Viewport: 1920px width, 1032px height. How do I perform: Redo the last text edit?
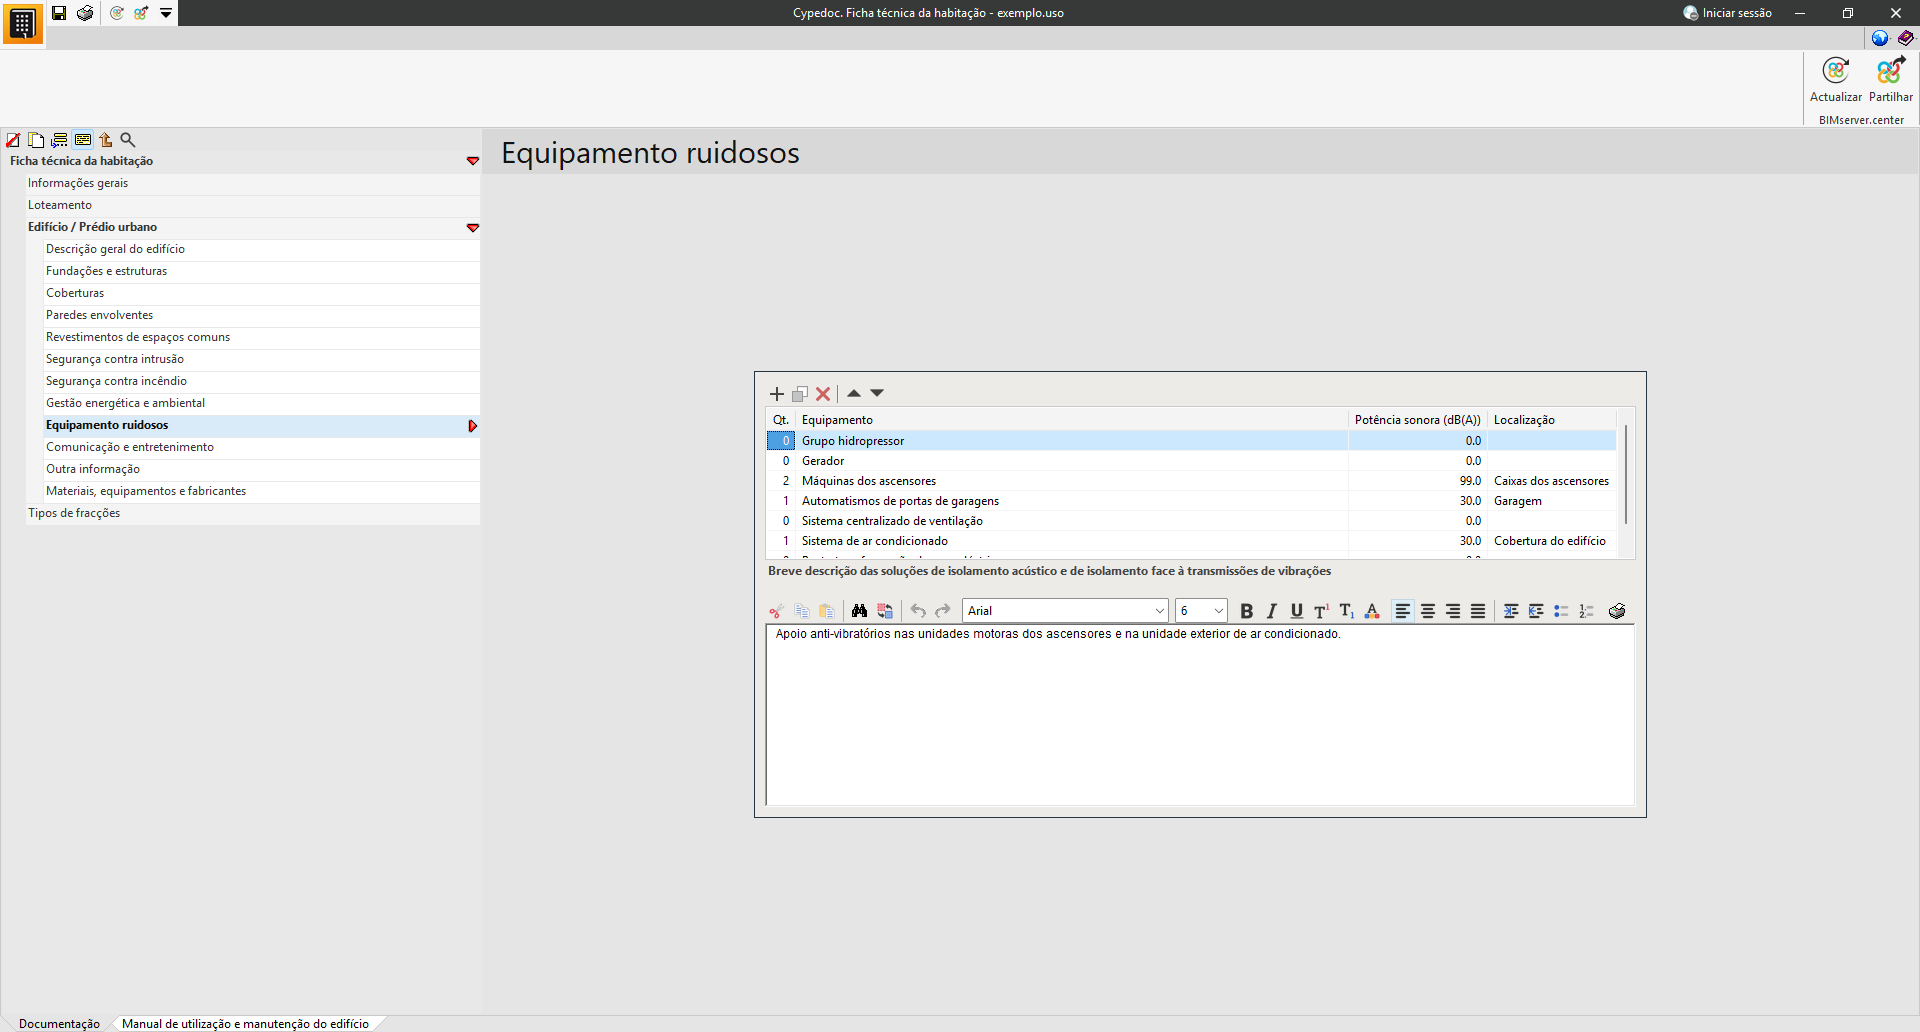click(943, 611)
